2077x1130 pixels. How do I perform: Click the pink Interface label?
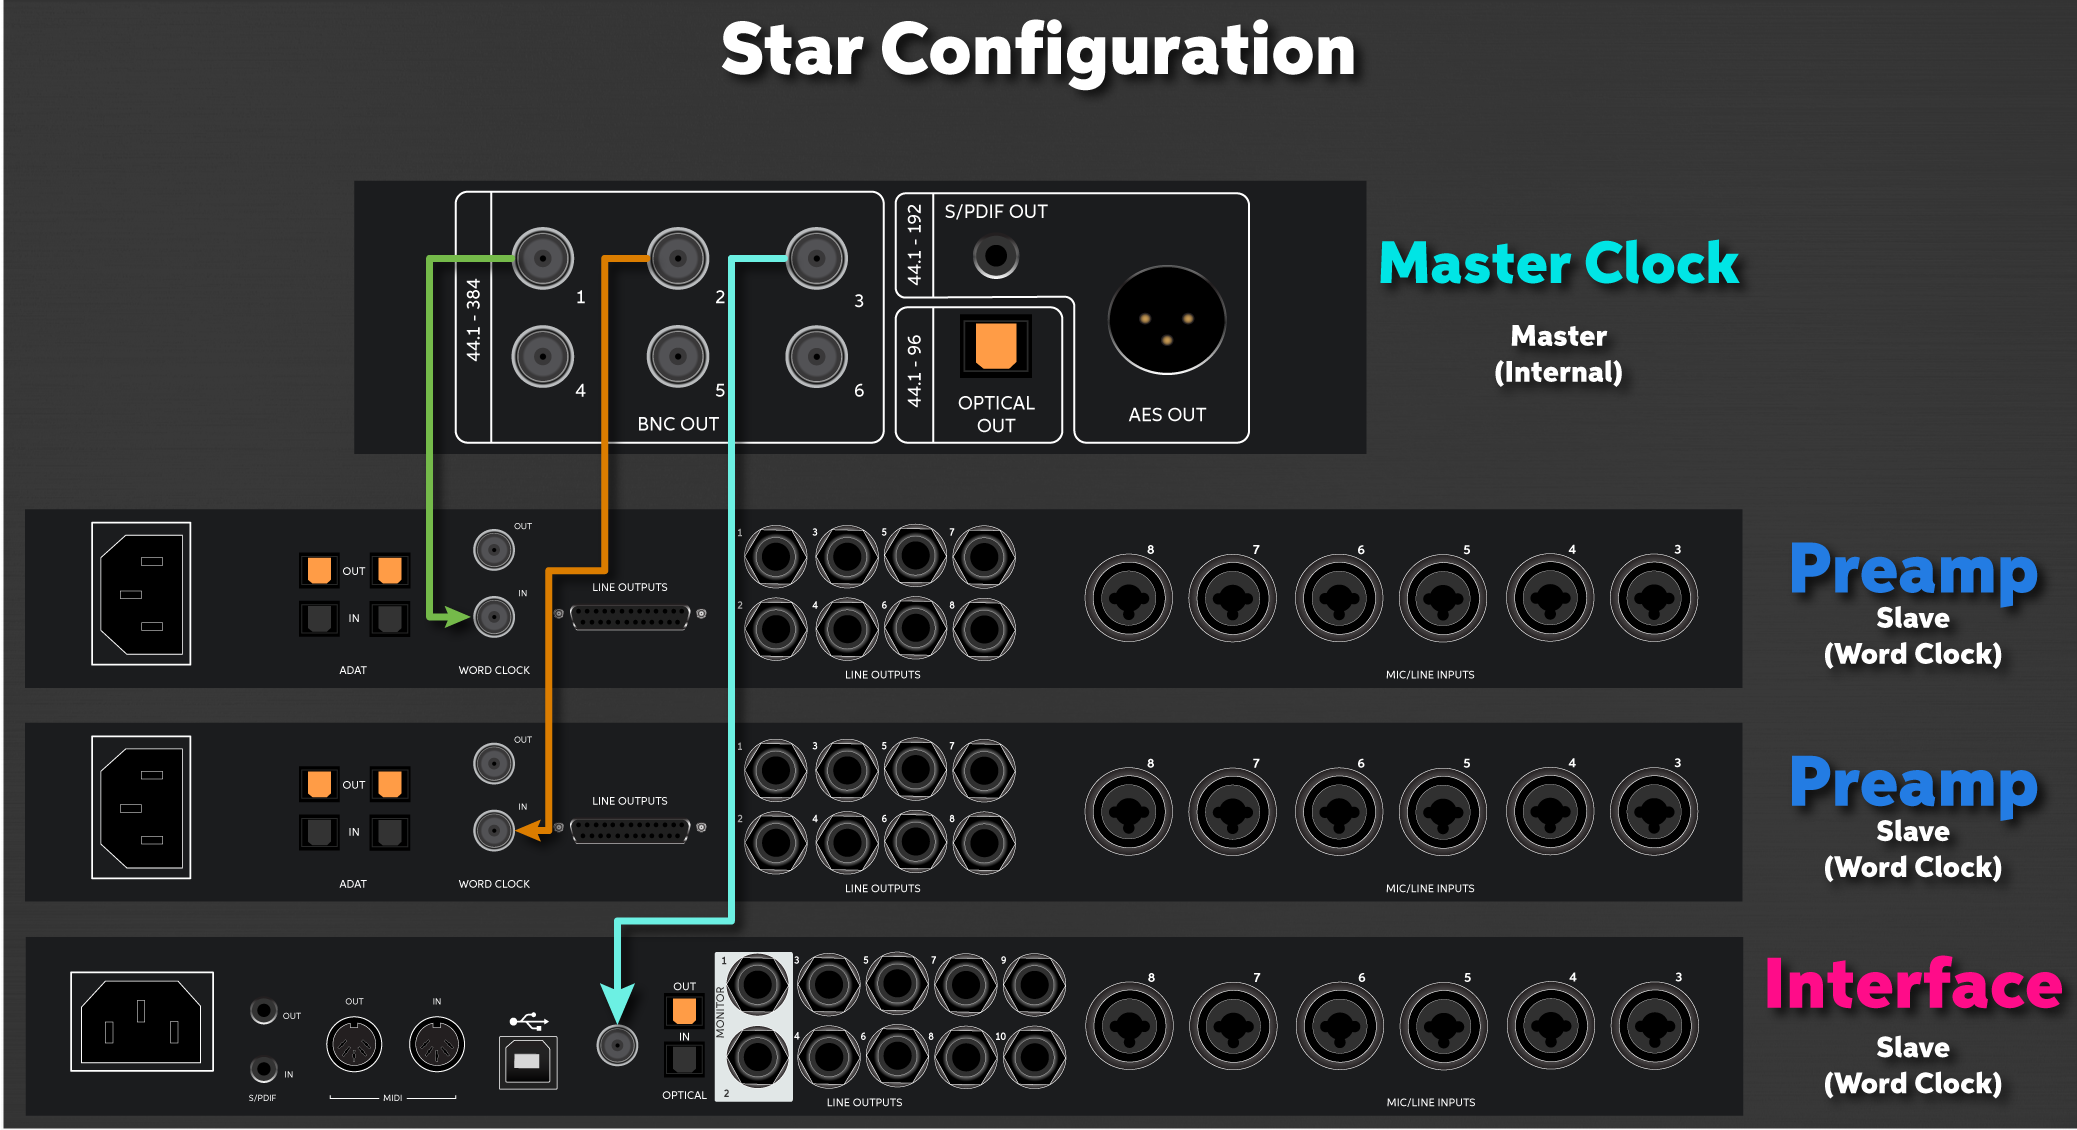coord(1913,984)
